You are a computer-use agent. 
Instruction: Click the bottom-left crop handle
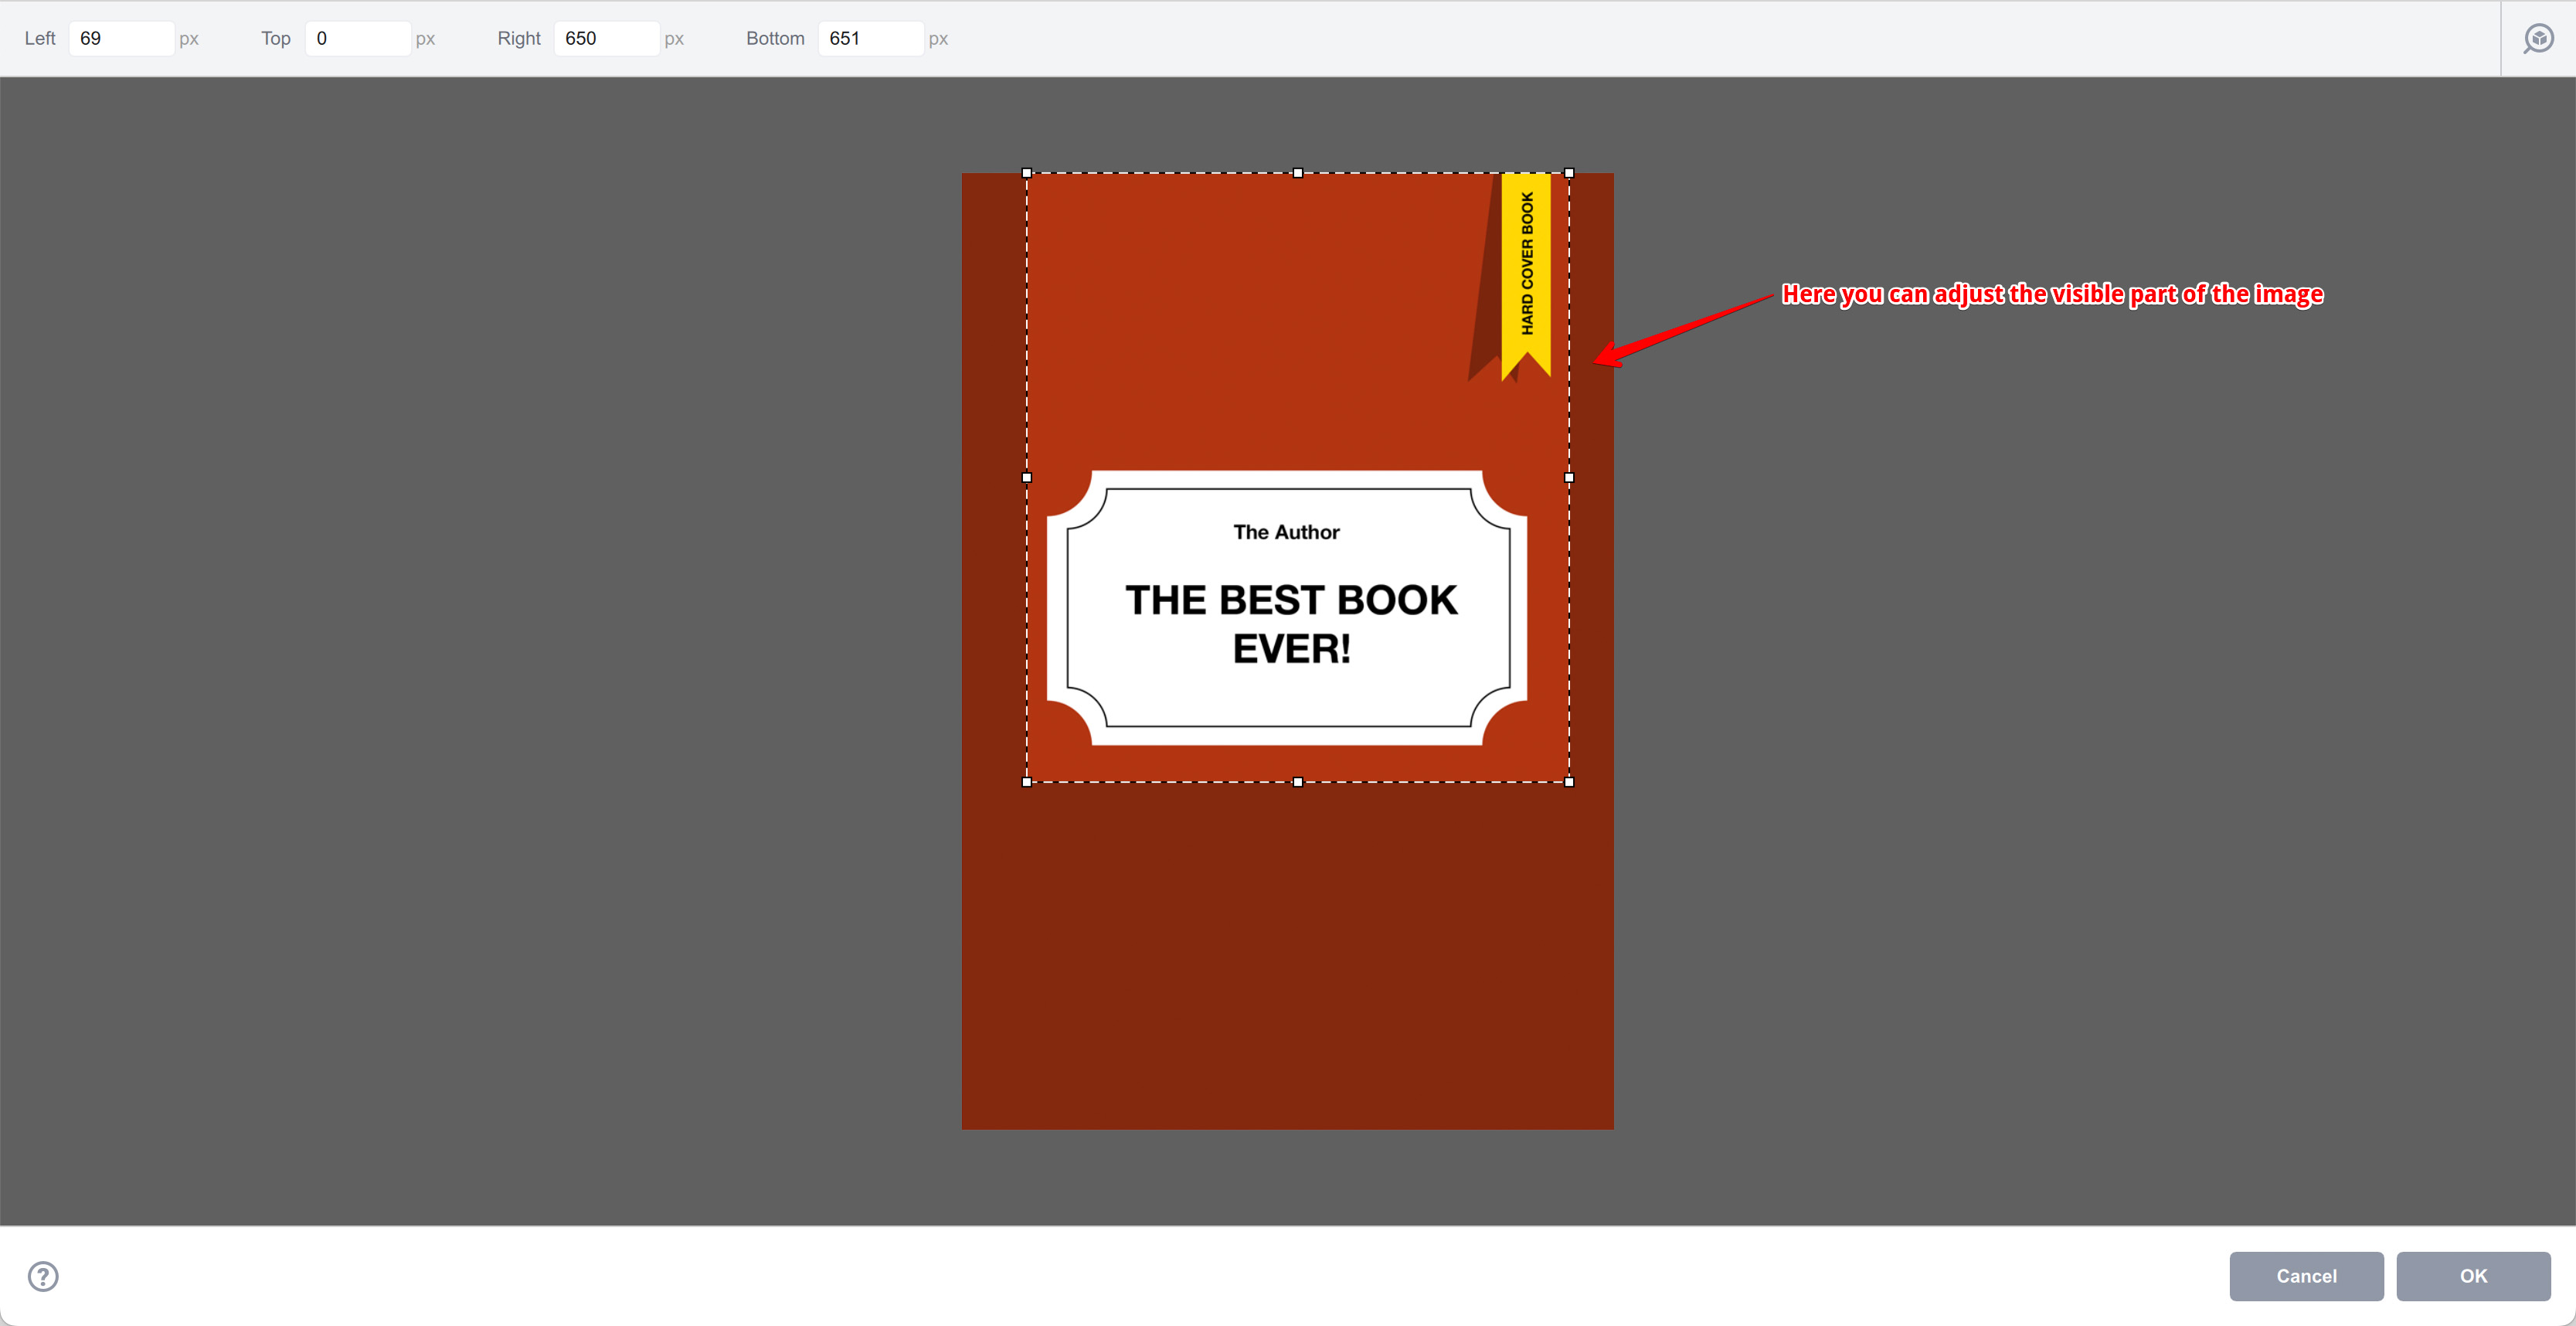1027,782
